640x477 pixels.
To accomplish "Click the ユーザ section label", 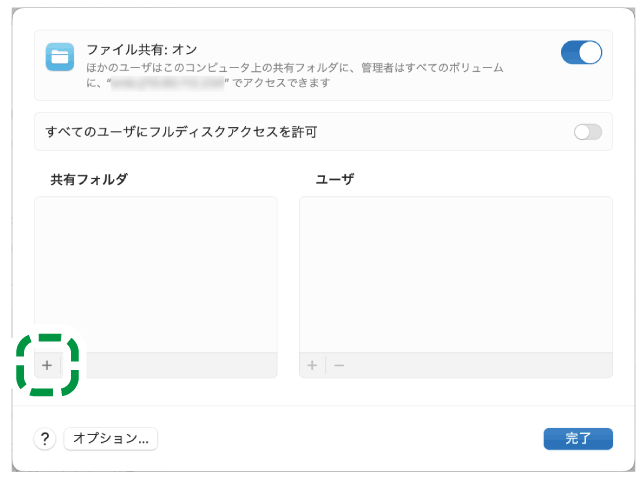I will coord(335,180).
